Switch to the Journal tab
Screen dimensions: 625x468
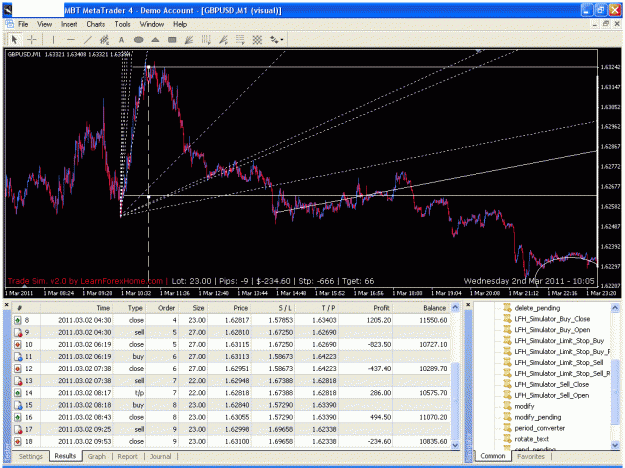pos(160,456)
